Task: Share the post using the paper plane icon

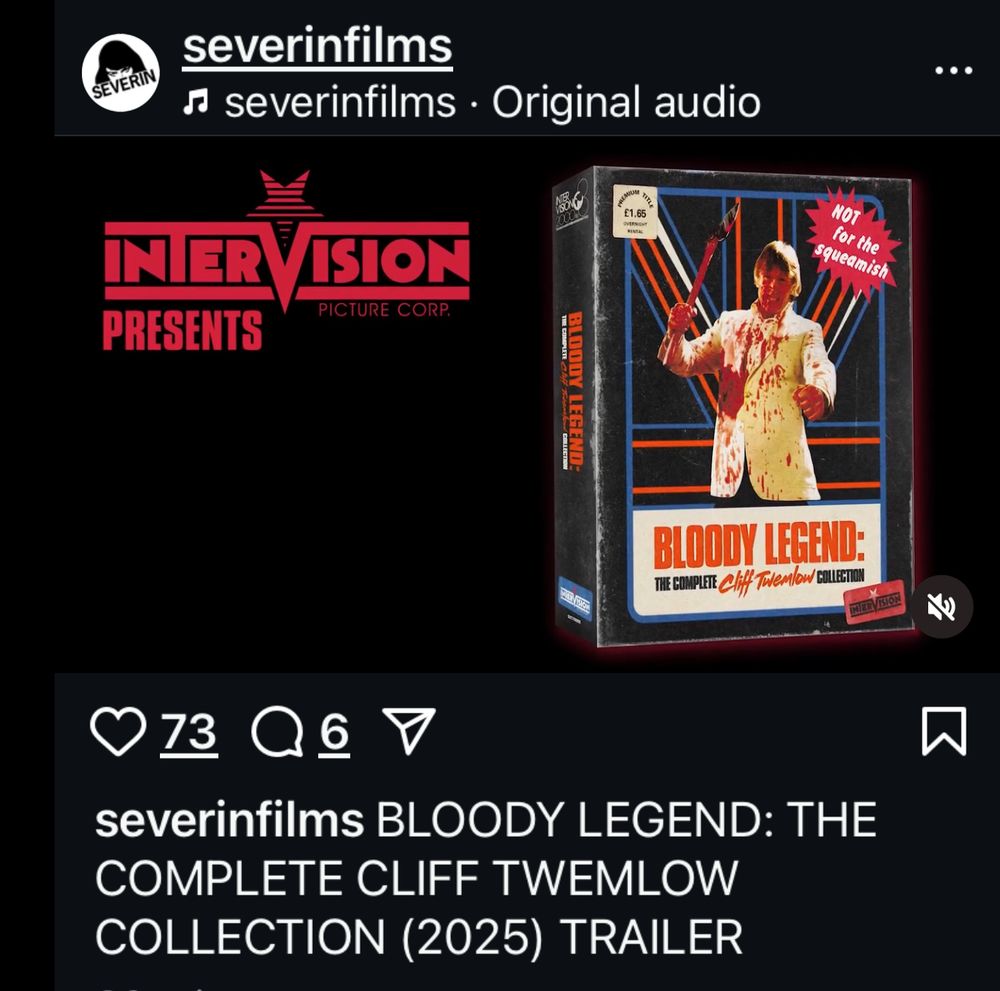Action: pyautogui.click(x=408, y=731)
